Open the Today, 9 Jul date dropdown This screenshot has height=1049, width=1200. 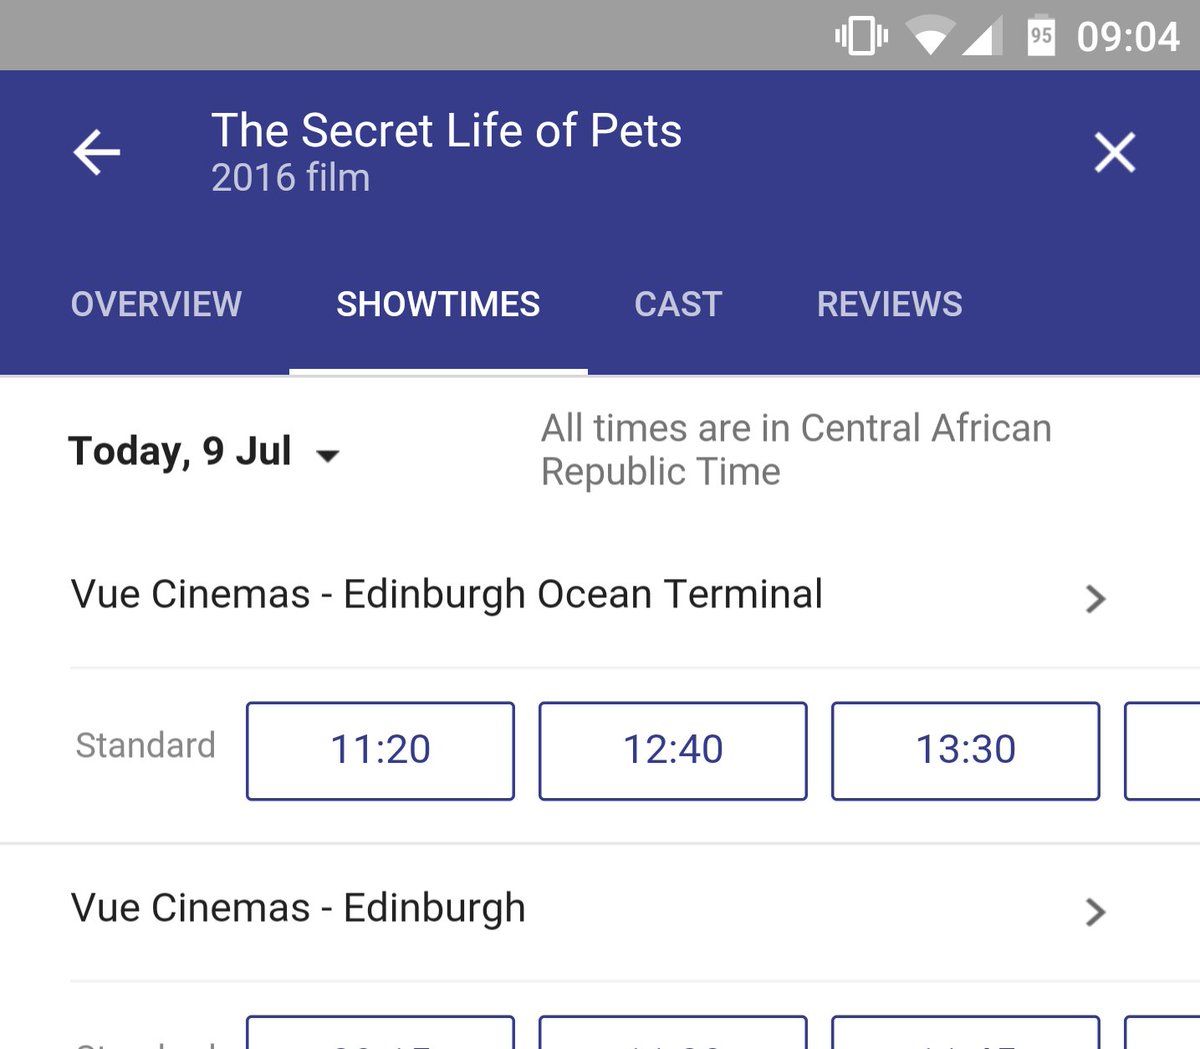click(x=204, y=452)
